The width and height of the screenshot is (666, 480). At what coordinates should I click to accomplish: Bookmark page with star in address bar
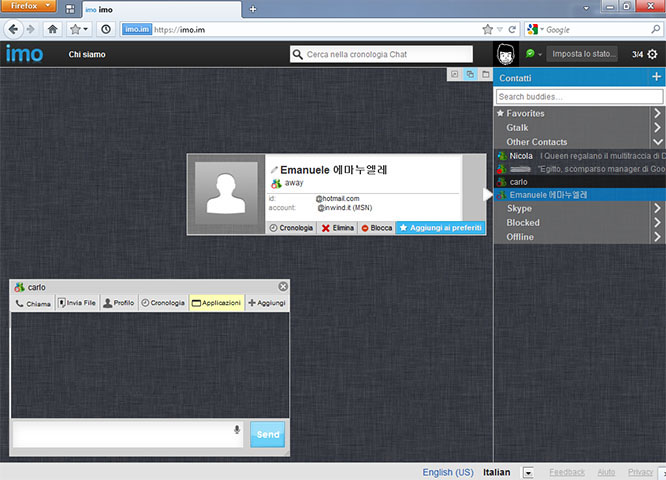tap(487, 29)
